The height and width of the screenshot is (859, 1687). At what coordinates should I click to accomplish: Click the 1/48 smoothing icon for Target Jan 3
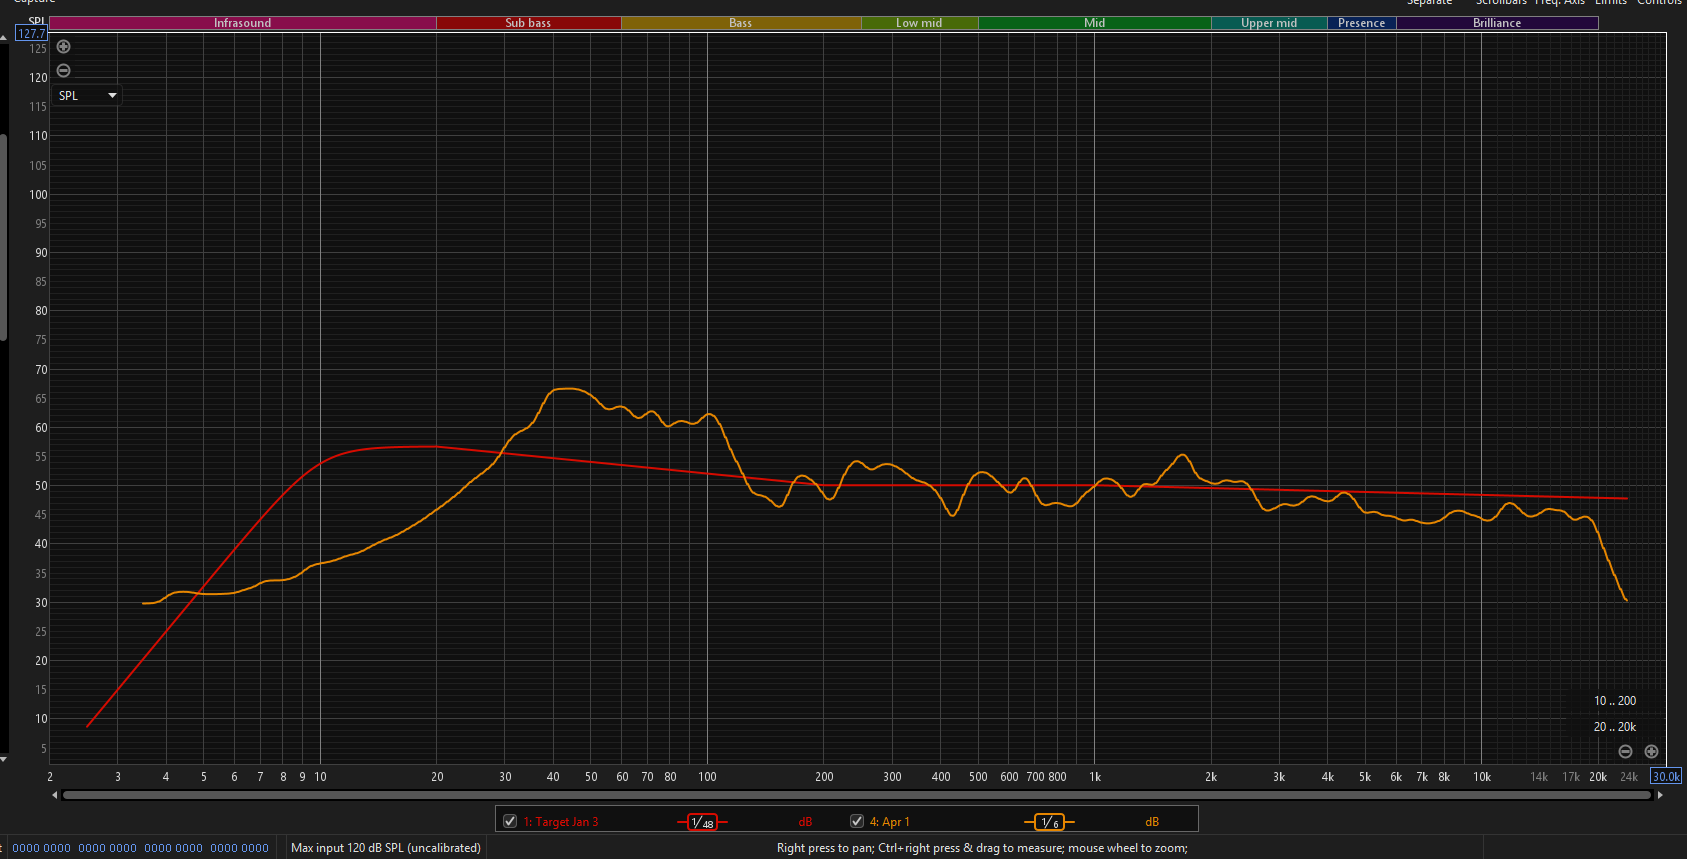click(x=702, y=822)
